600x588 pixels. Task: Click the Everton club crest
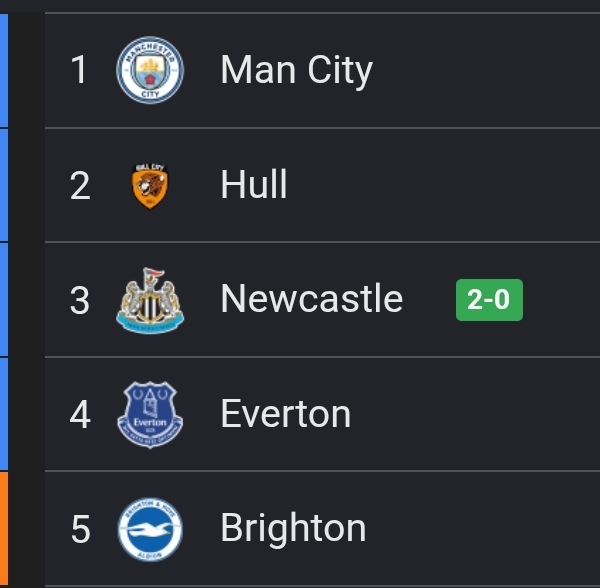(x=150, y=415)
